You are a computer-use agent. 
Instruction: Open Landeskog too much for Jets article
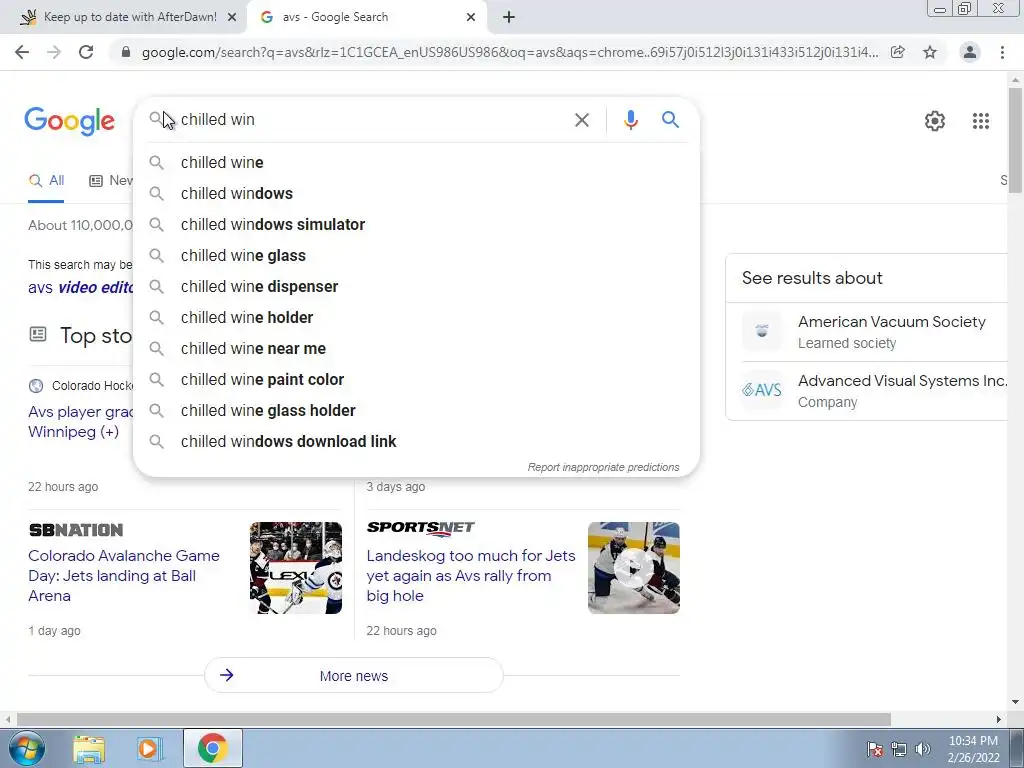[471, 575]
